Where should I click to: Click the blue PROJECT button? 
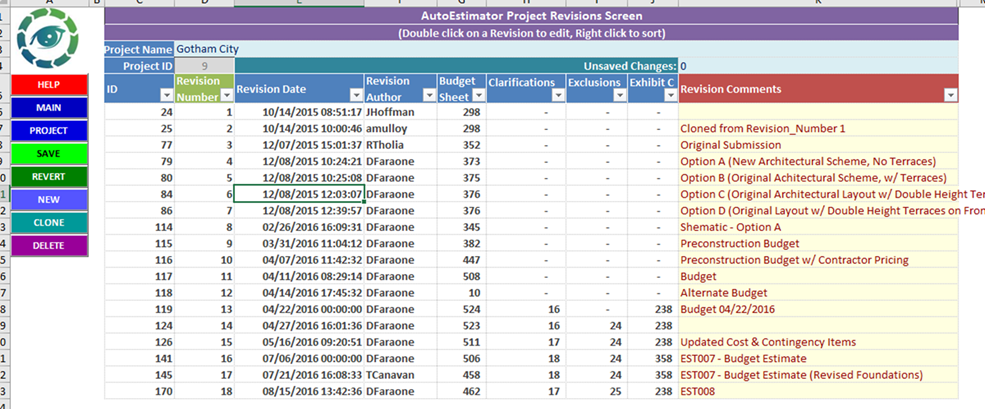[x=49, y=131]
